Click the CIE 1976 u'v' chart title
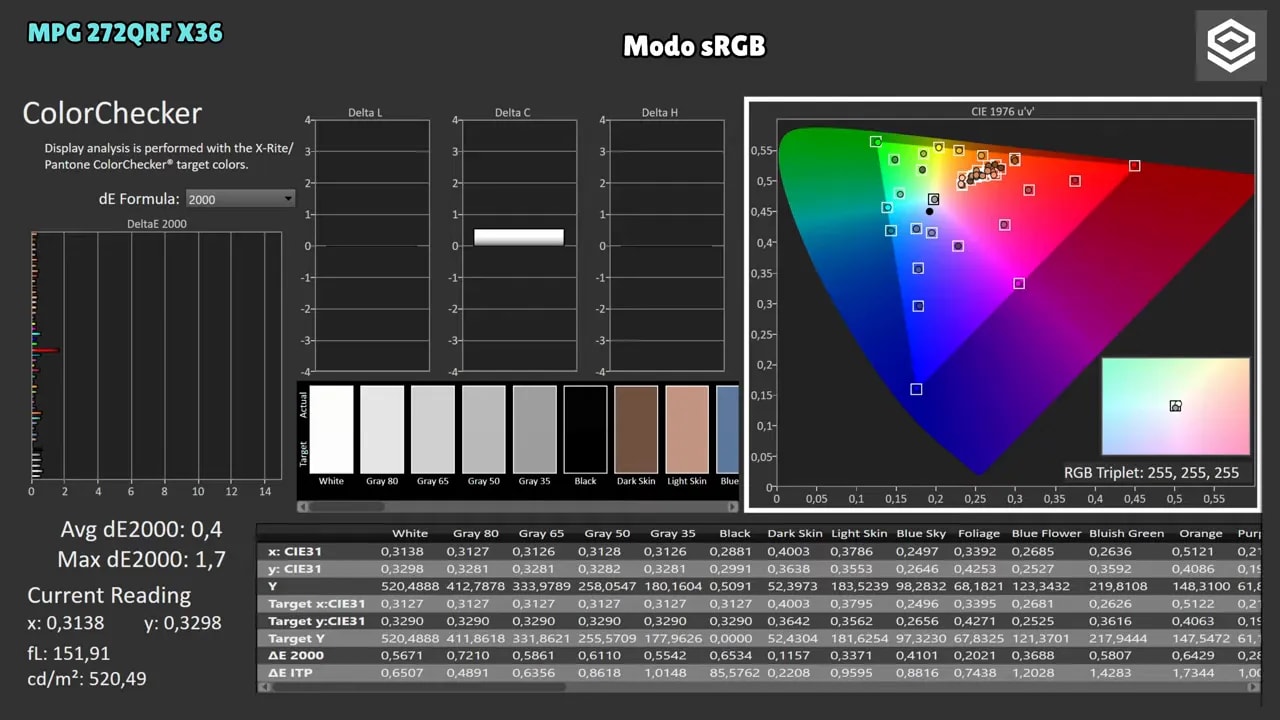Image resolution: width=1280 pixels, height=720 pixels. coord(1002,112)
